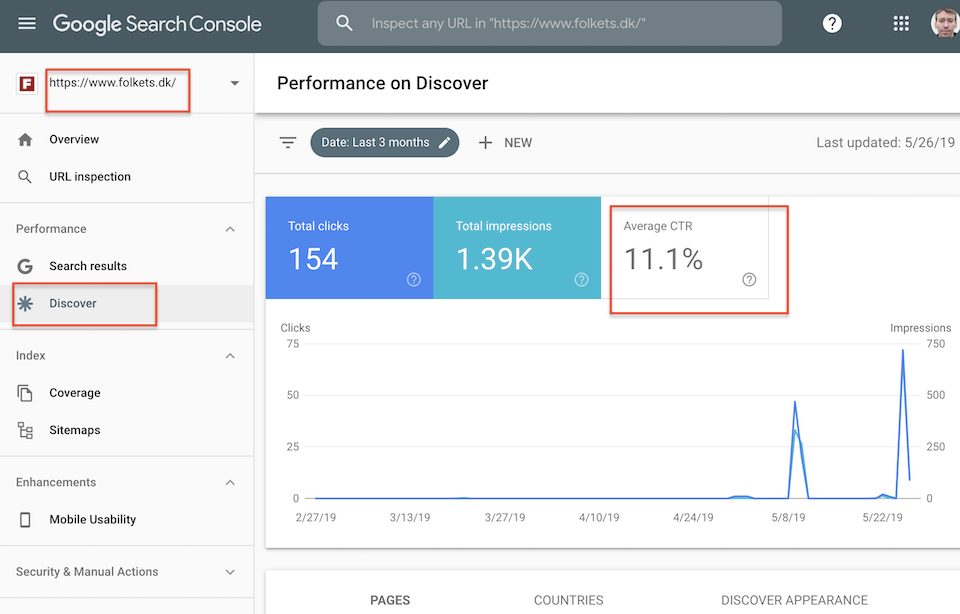Click the Overview home icon

[x=25, y=140]
